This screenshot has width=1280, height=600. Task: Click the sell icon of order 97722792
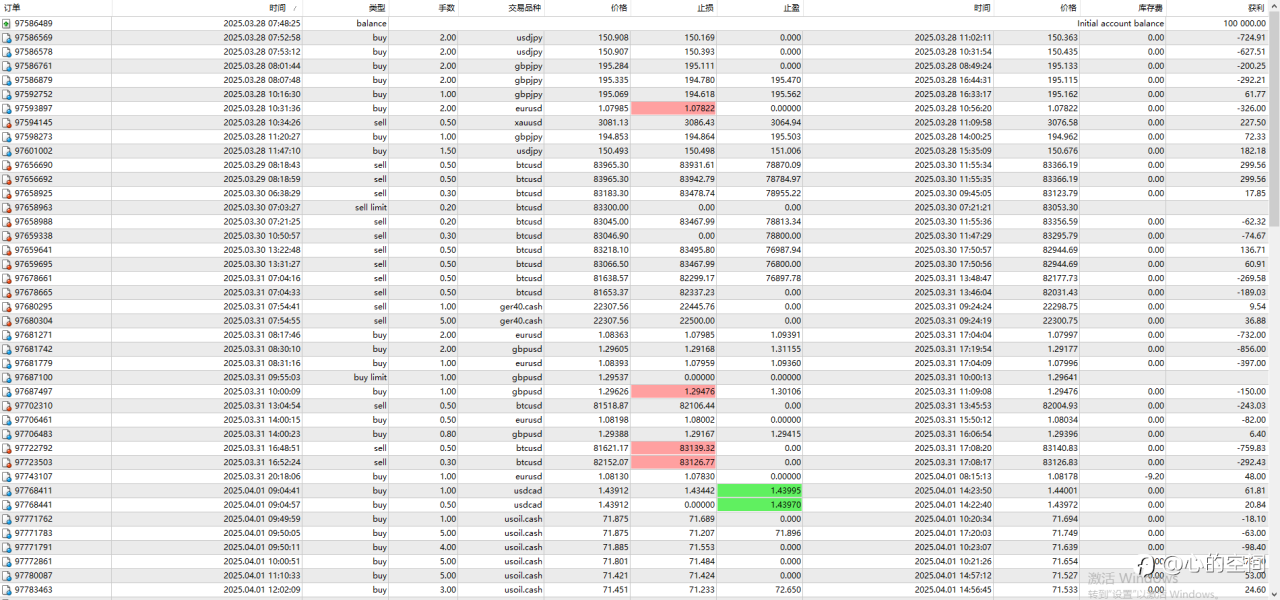coord(7,448)
